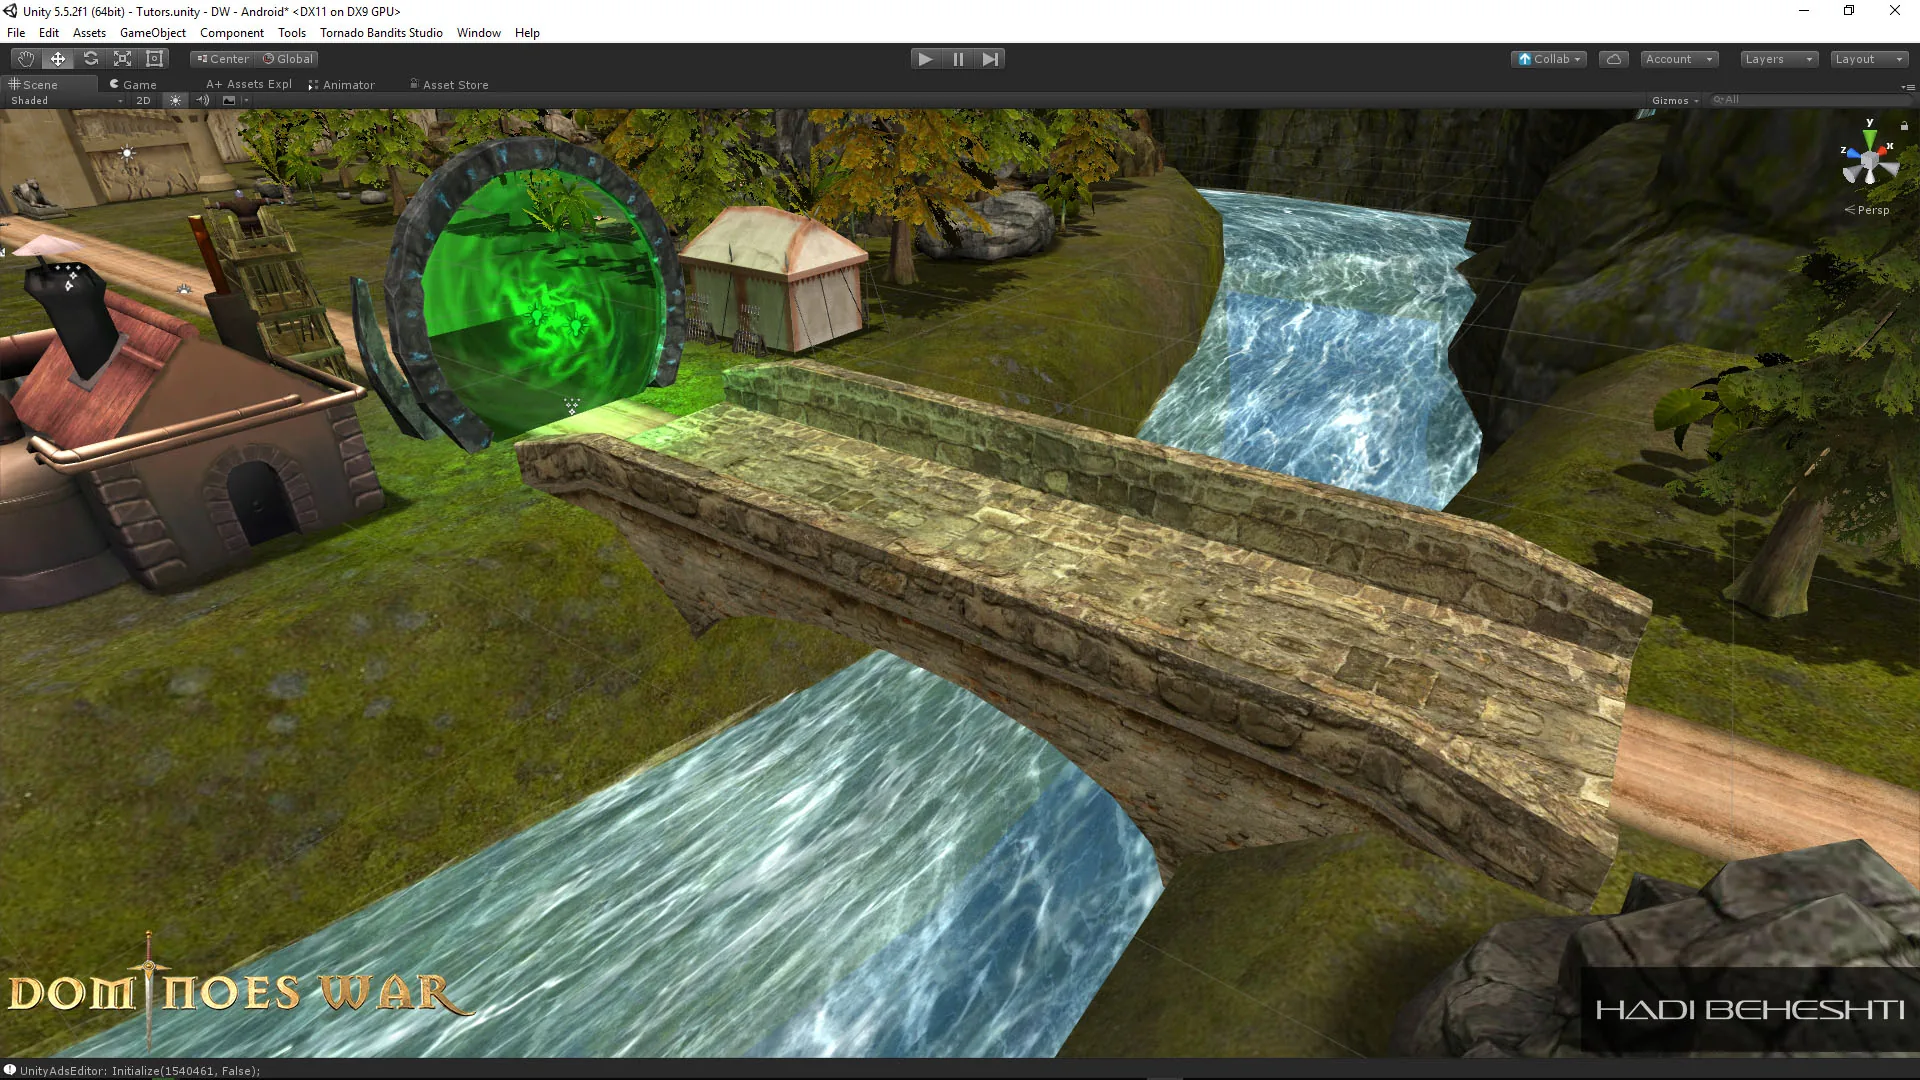Click the gizmo rotation lock icon
The width and height of the screenshot is (1920, 1080).
click(1904, 126)
